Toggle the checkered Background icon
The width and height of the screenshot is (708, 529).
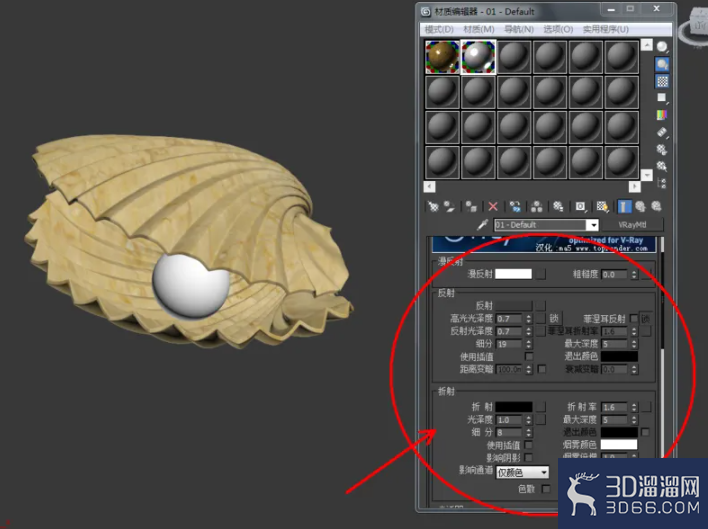pos(662,81)
